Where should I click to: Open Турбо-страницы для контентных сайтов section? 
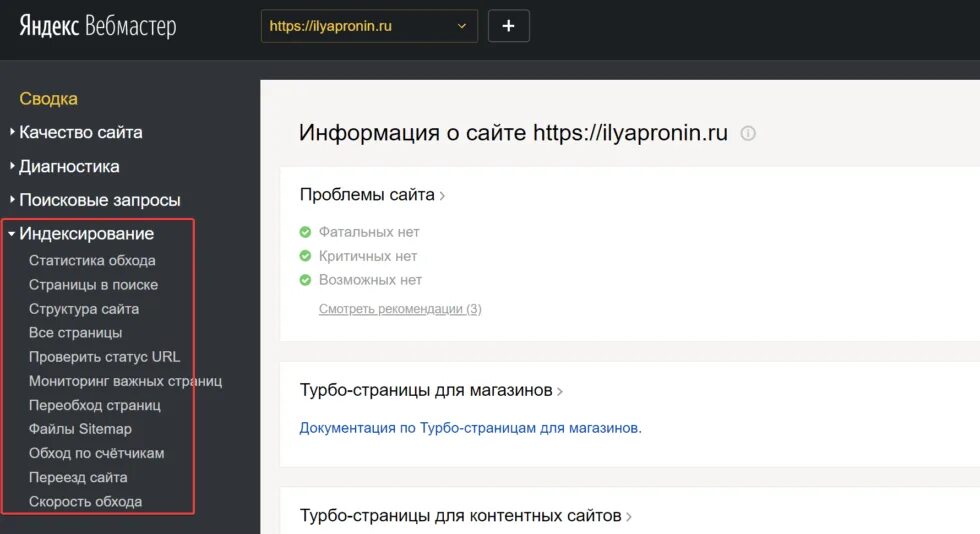point(466,516)
